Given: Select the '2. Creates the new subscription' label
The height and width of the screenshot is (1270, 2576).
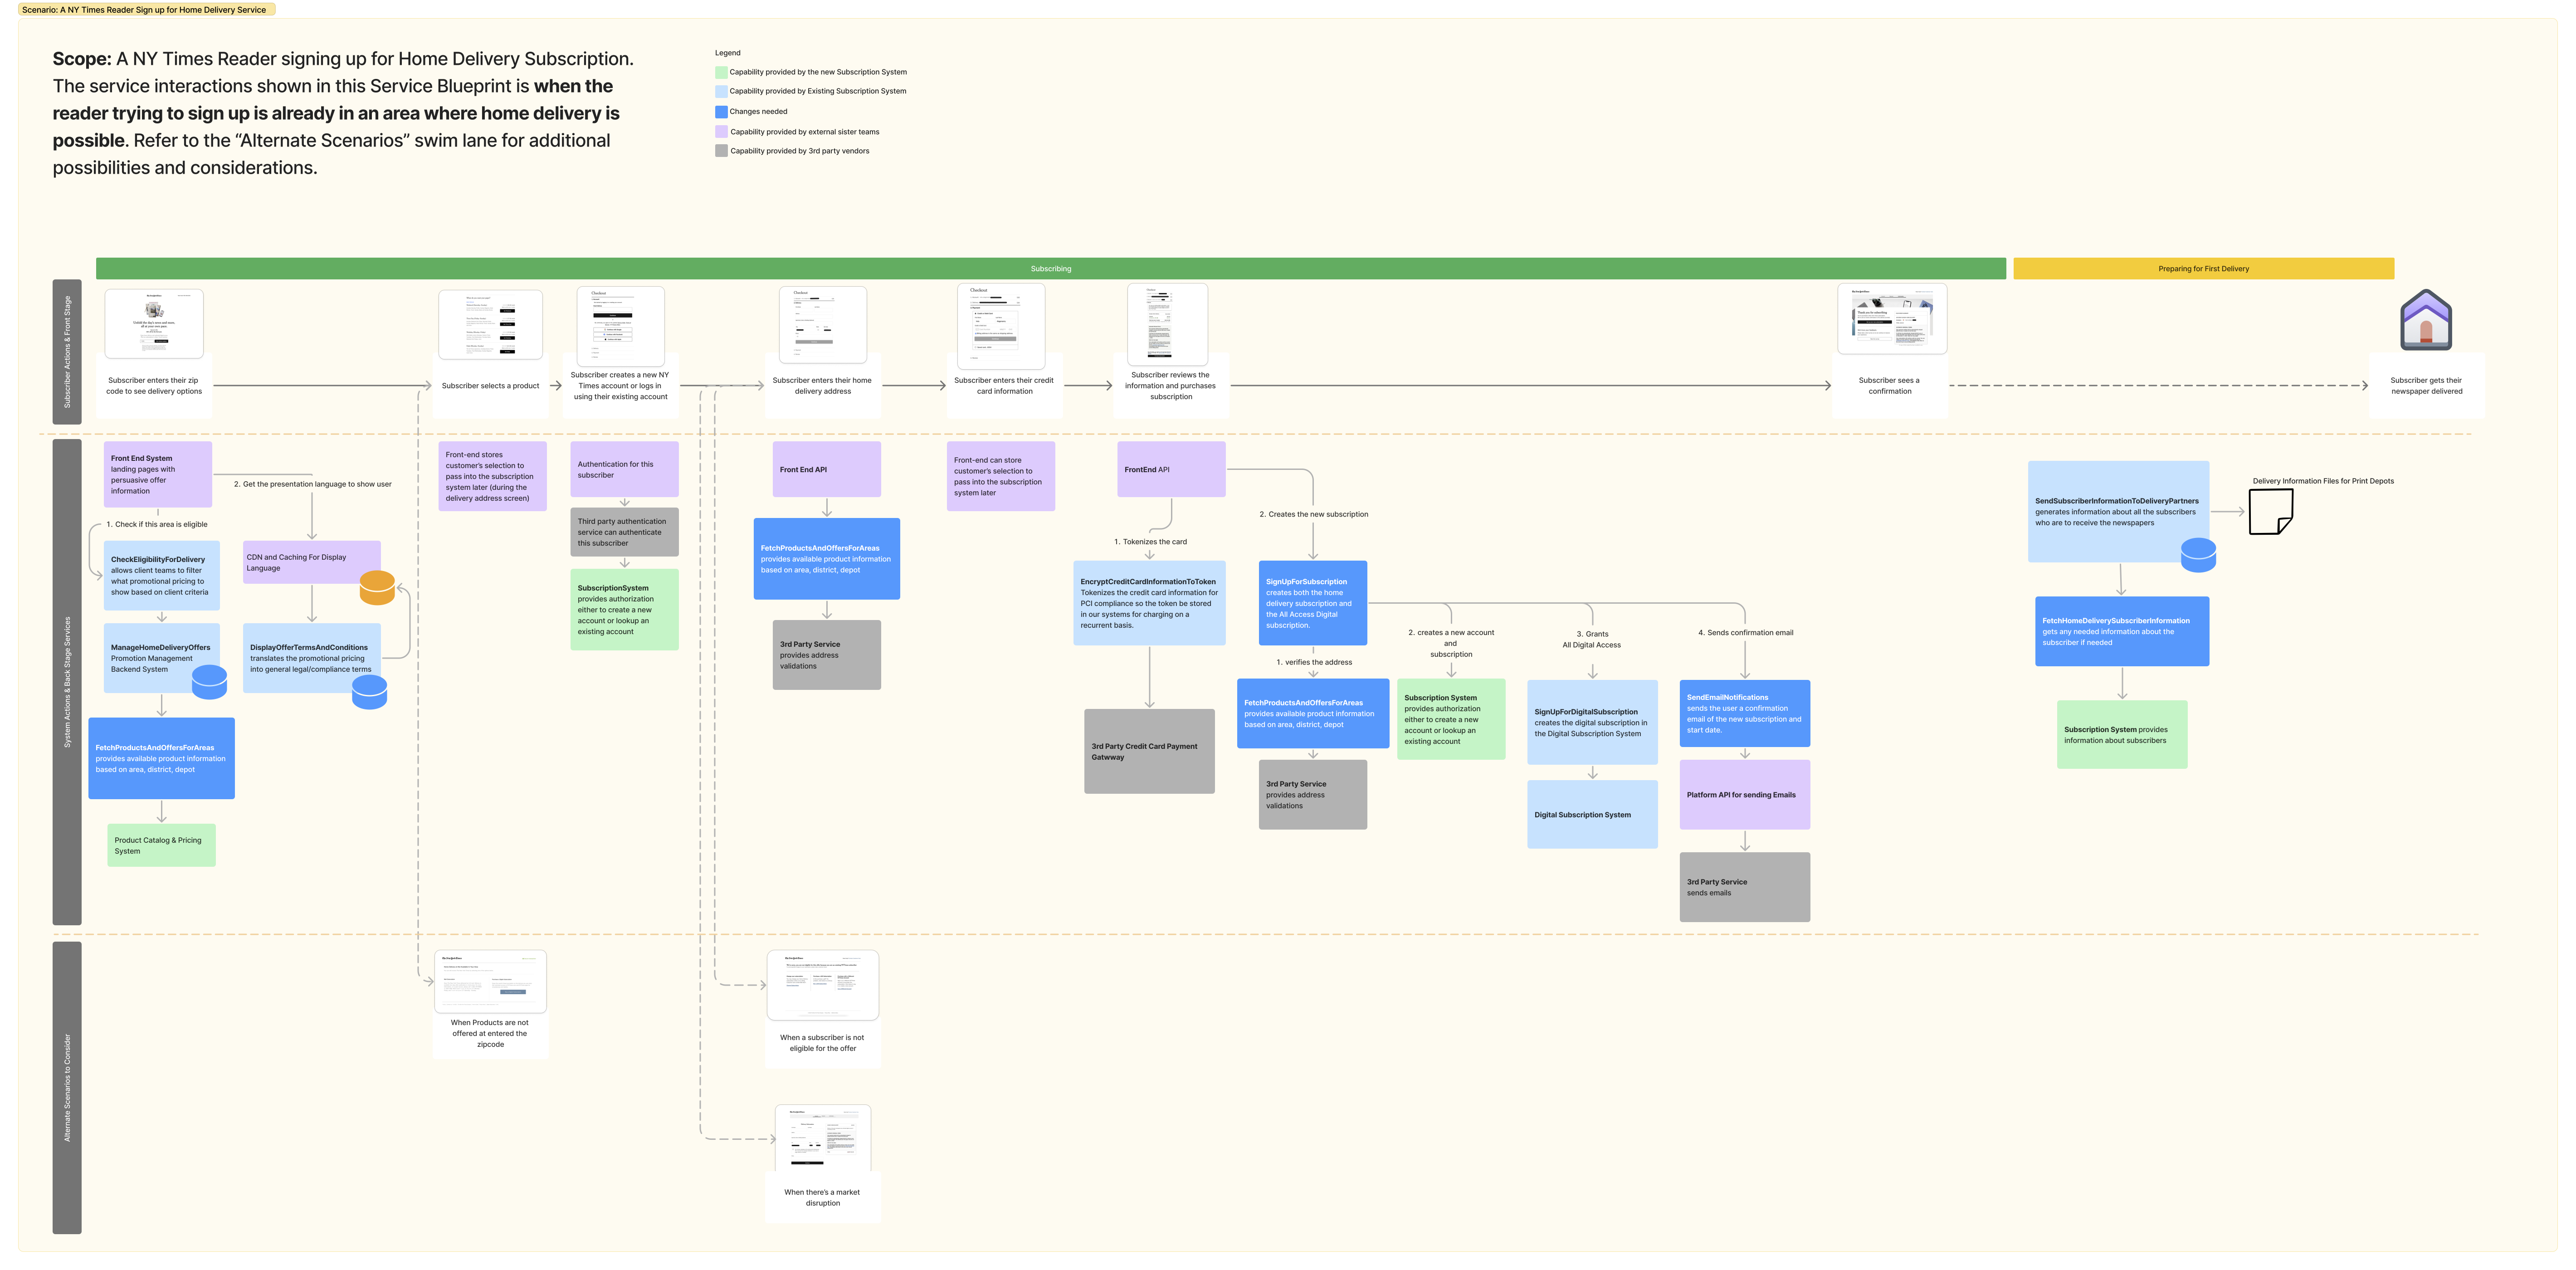Looking at the screenshot, I should [1313, 514].
